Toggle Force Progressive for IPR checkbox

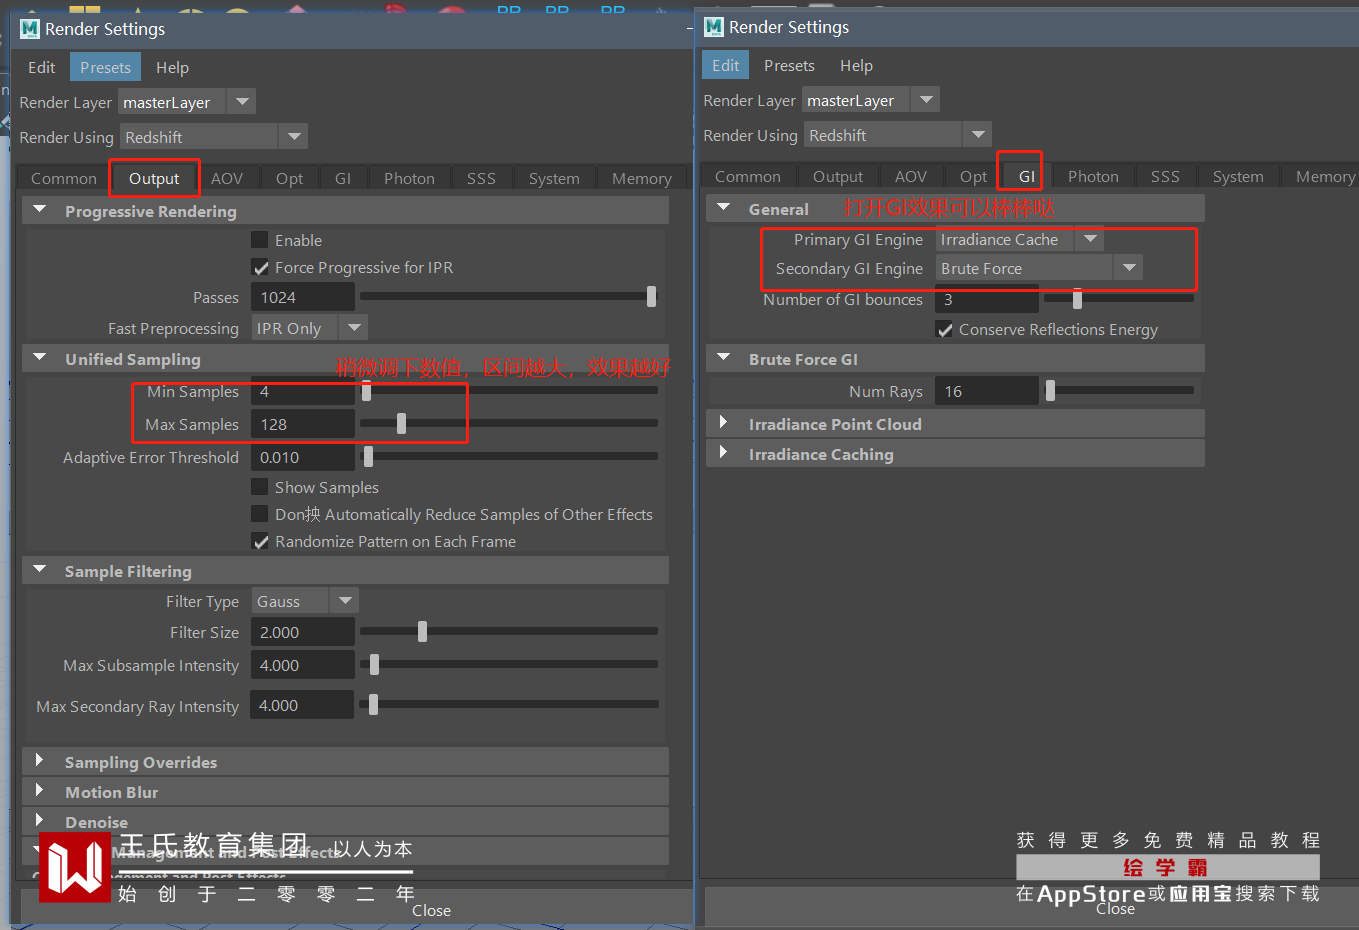[260, 267]
